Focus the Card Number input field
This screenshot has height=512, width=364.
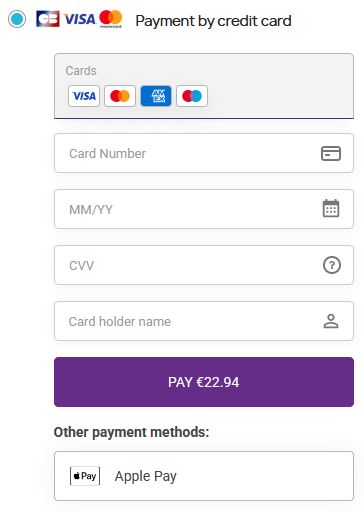[x=204, y=153]
